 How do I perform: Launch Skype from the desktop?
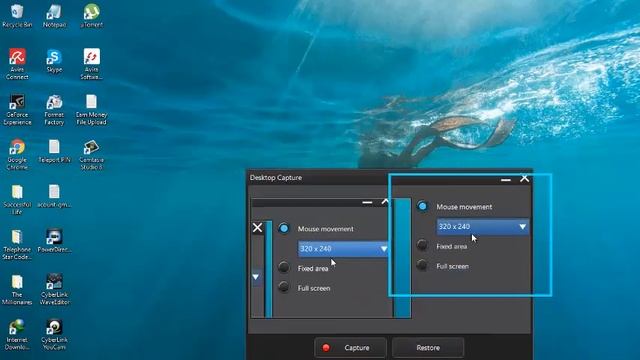coord(54,60)
